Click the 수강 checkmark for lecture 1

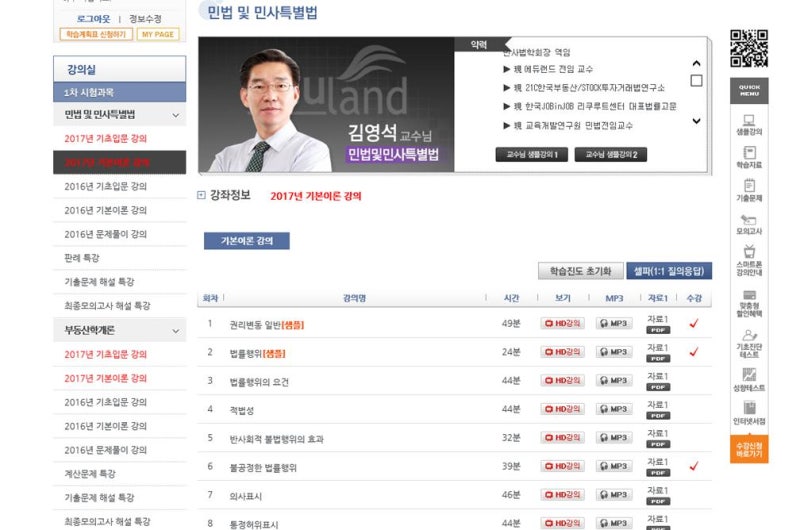pos(694,323)
